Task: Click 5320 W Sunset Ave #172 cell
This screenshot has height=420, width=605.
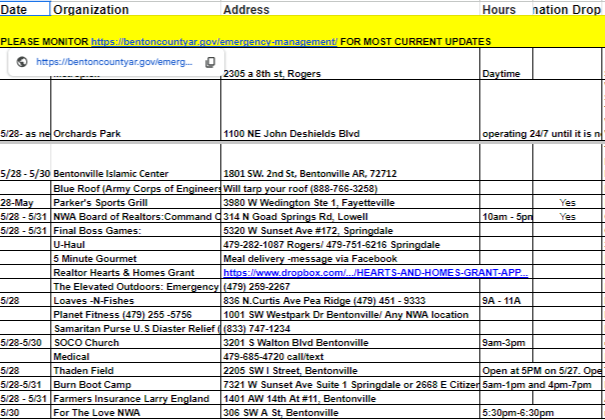Action: pos(350,230)
